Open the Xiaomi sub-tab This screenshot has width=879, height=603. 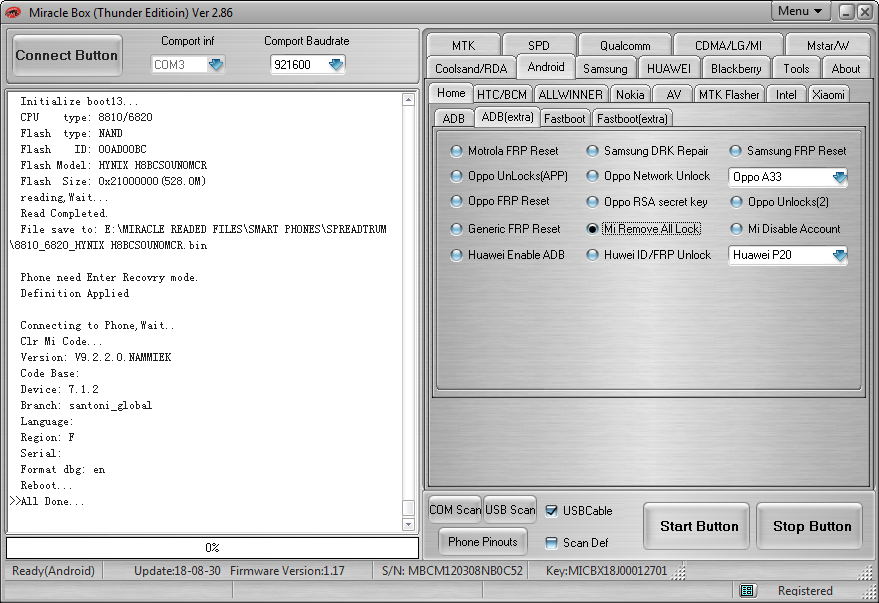point(828,95)
